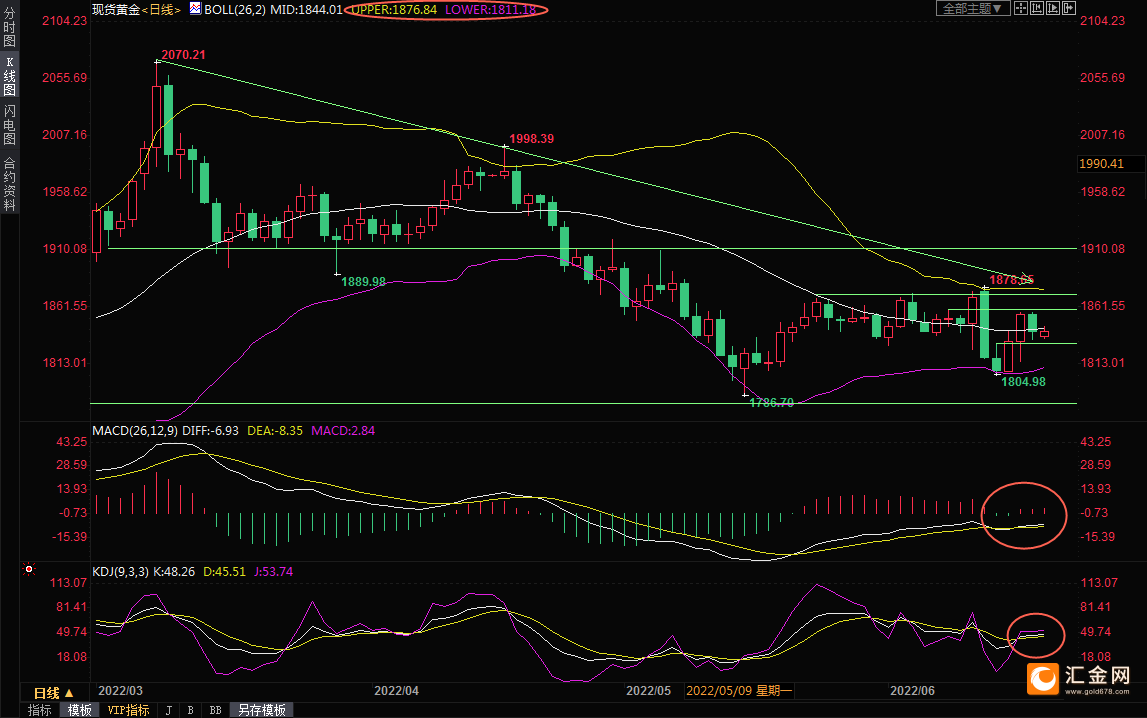Click the 2022/03 date axis label
1147x718 pixels.
point(121,691)
